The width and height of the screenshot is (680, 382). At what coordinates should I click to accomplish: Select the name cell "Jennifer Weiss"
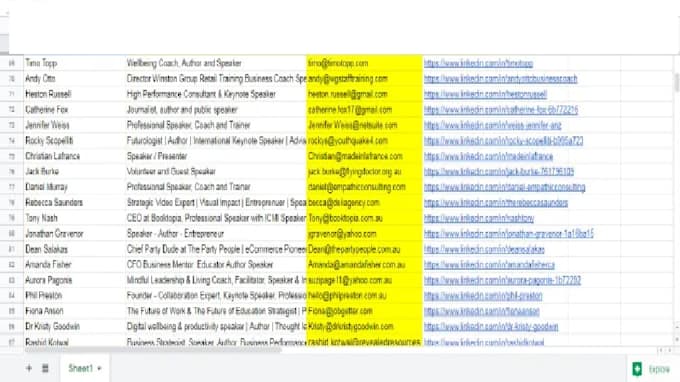tap(74, 125)
